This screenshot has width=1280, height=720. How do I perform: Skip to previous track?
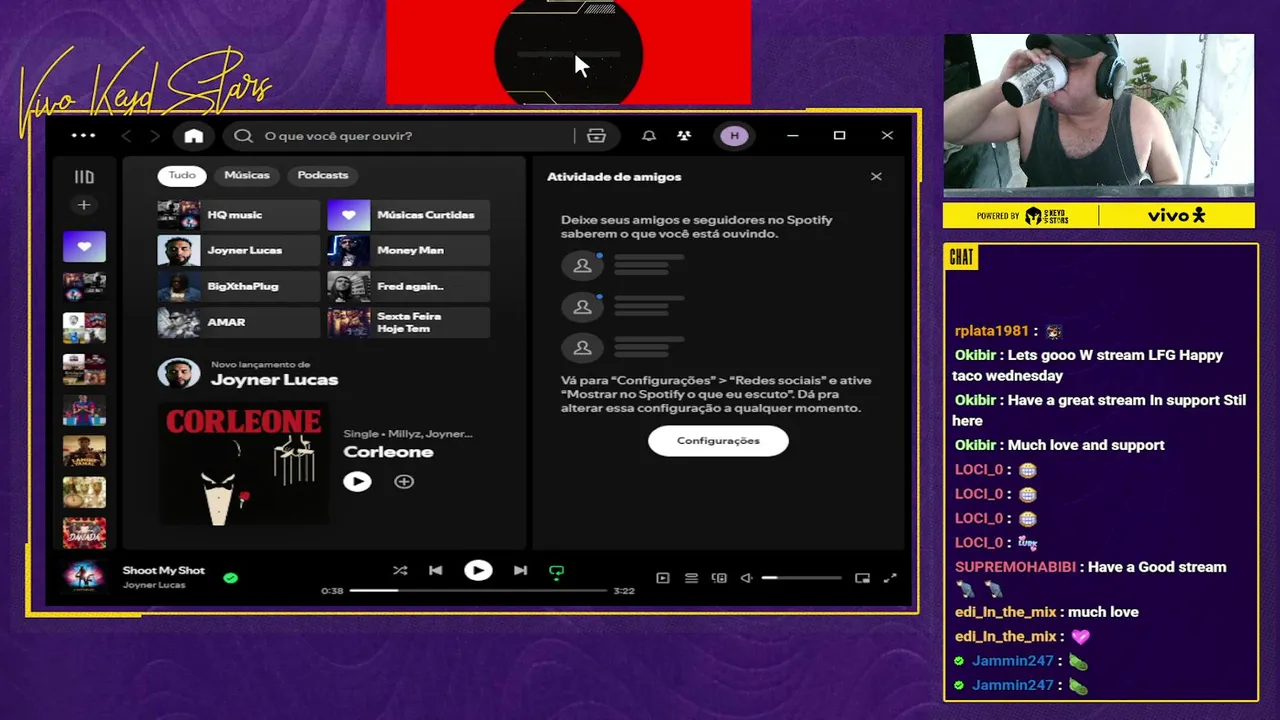pos(435,570)
